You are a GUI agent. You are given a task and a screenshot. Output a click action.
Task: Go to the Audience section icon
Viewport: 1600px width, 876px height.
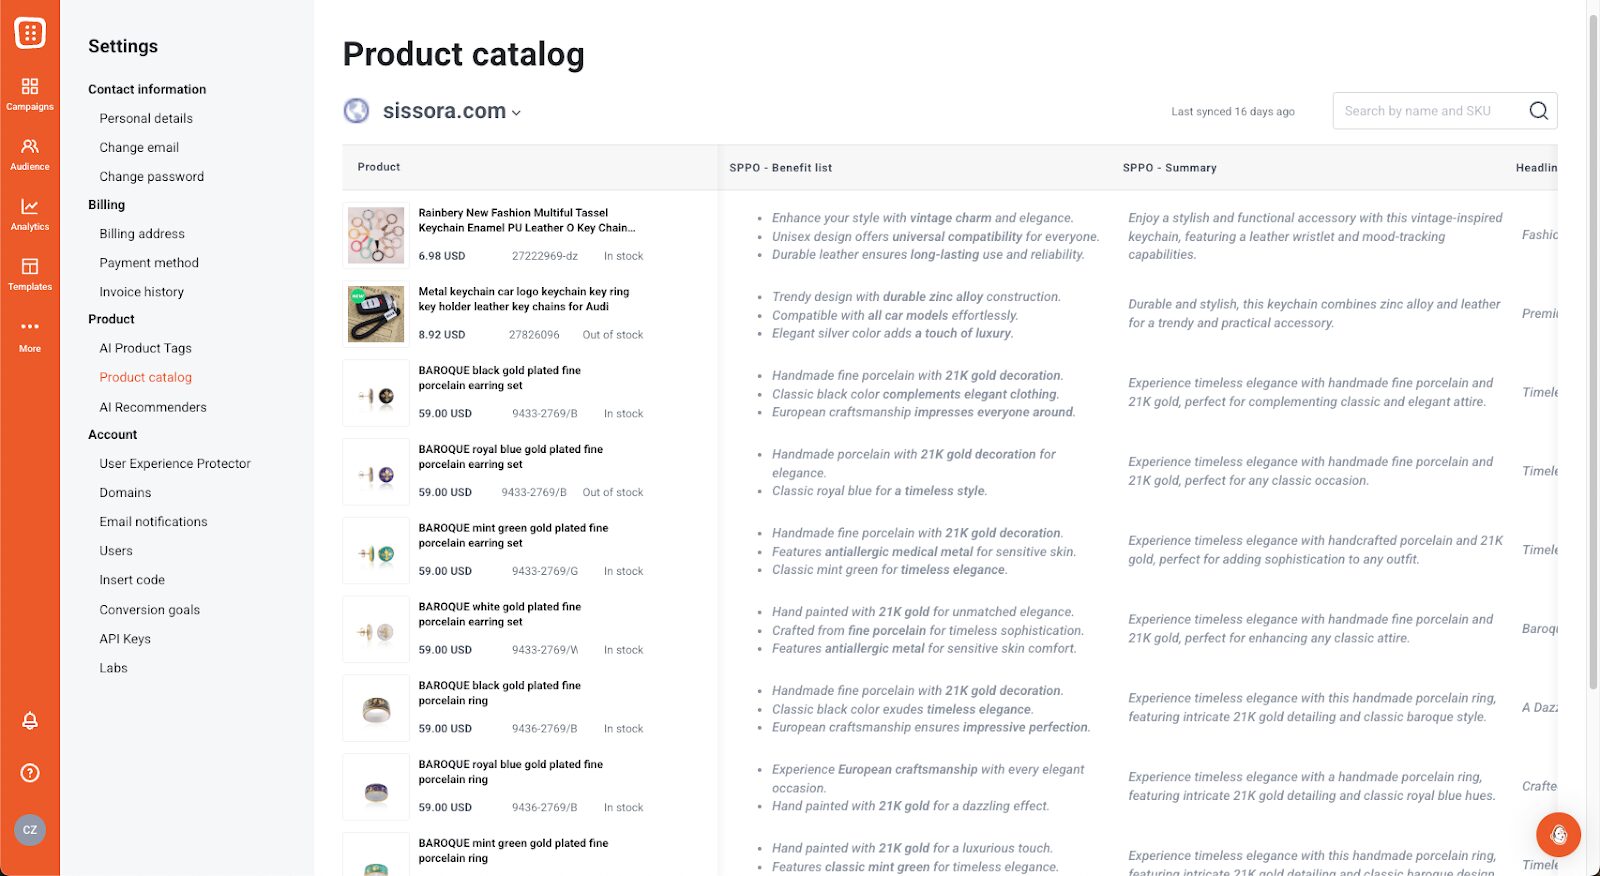click(30, 153)
